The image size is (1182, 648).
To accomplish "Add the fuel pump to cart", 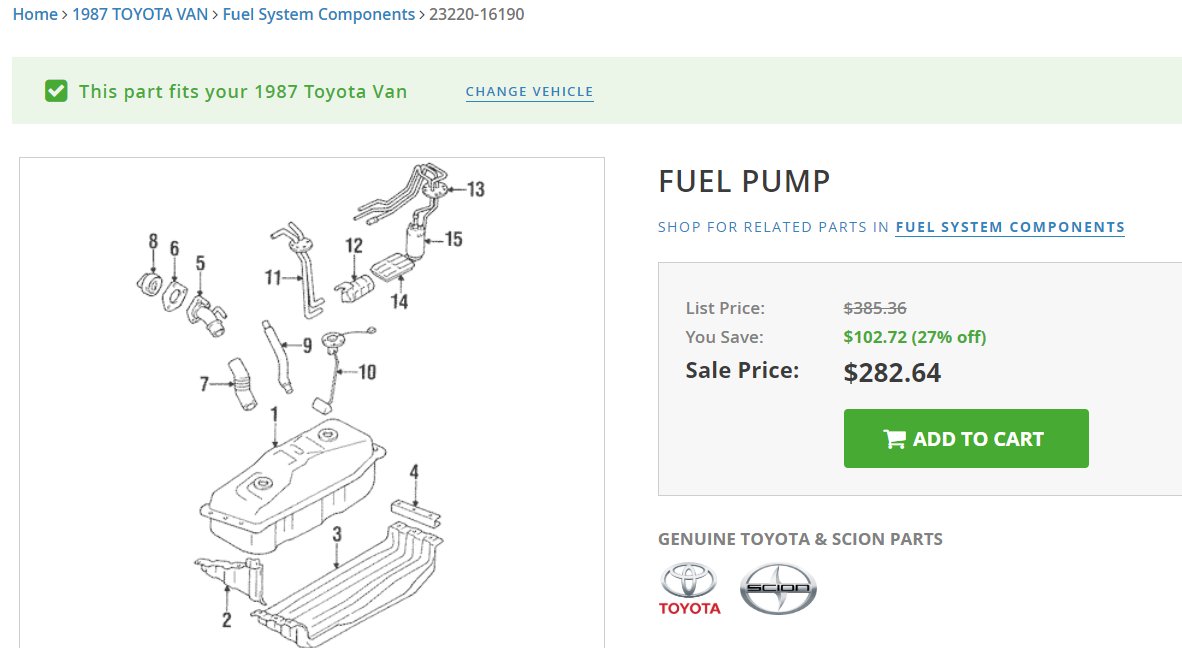I will click(x=966, y=439).
